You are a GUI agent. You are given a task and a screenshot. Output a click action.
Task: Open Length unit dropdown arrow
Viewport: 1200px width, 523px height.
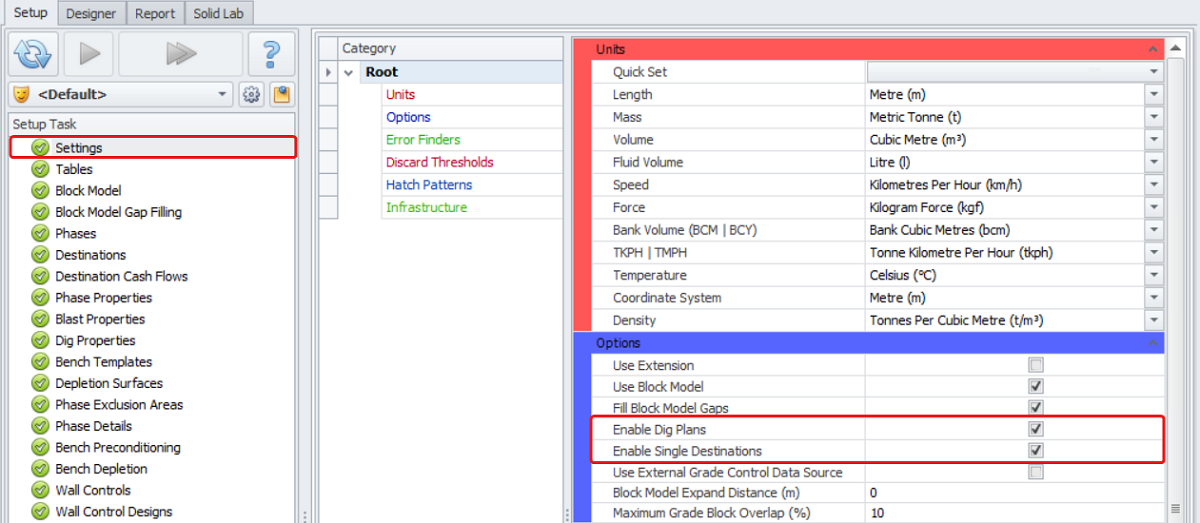1154,95
